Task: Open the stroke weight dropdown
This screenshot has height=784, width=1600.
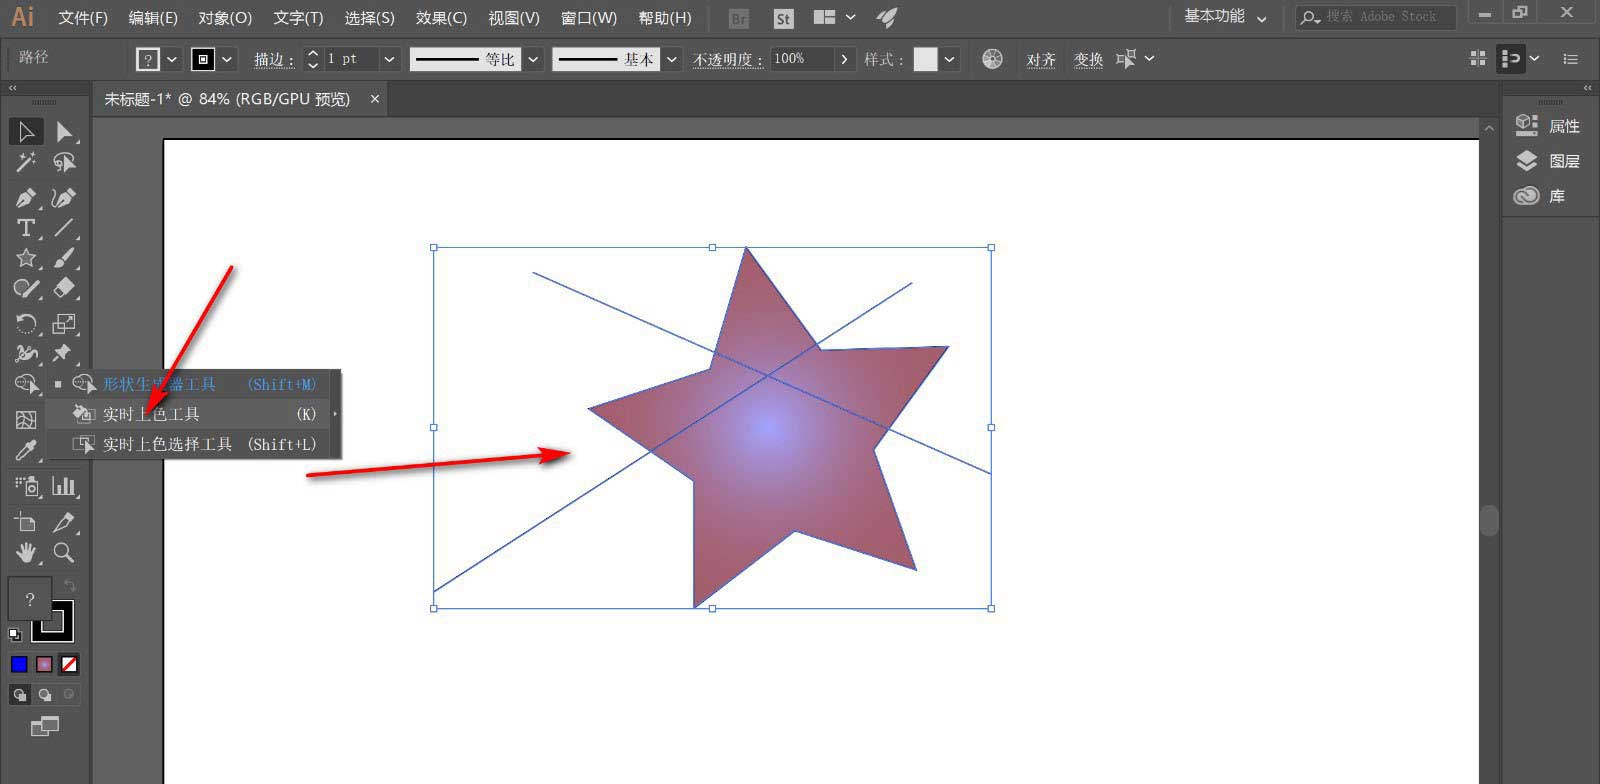Action: click(389, 59)
